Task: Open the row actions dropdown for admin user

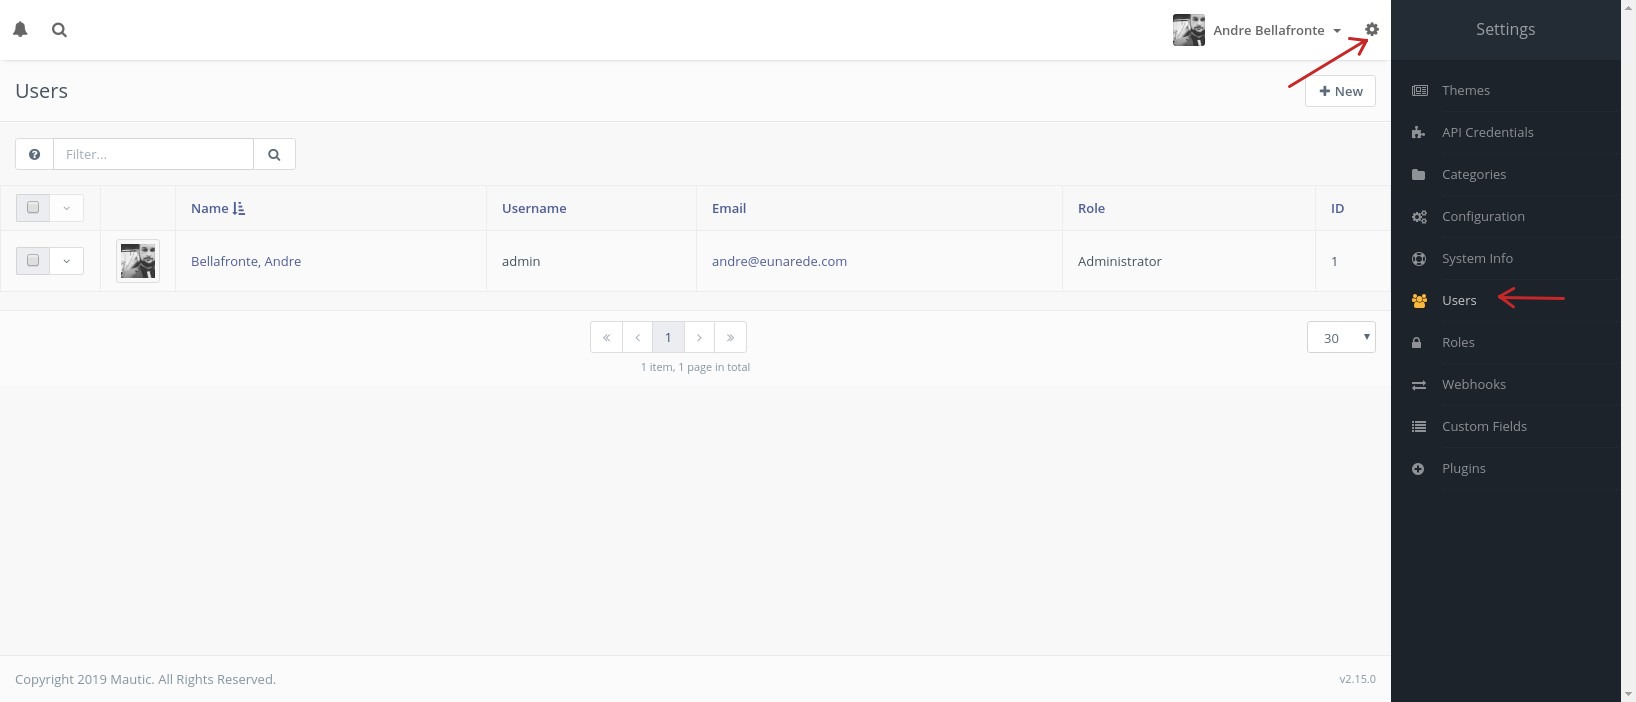Action: (x=67, y=261)
